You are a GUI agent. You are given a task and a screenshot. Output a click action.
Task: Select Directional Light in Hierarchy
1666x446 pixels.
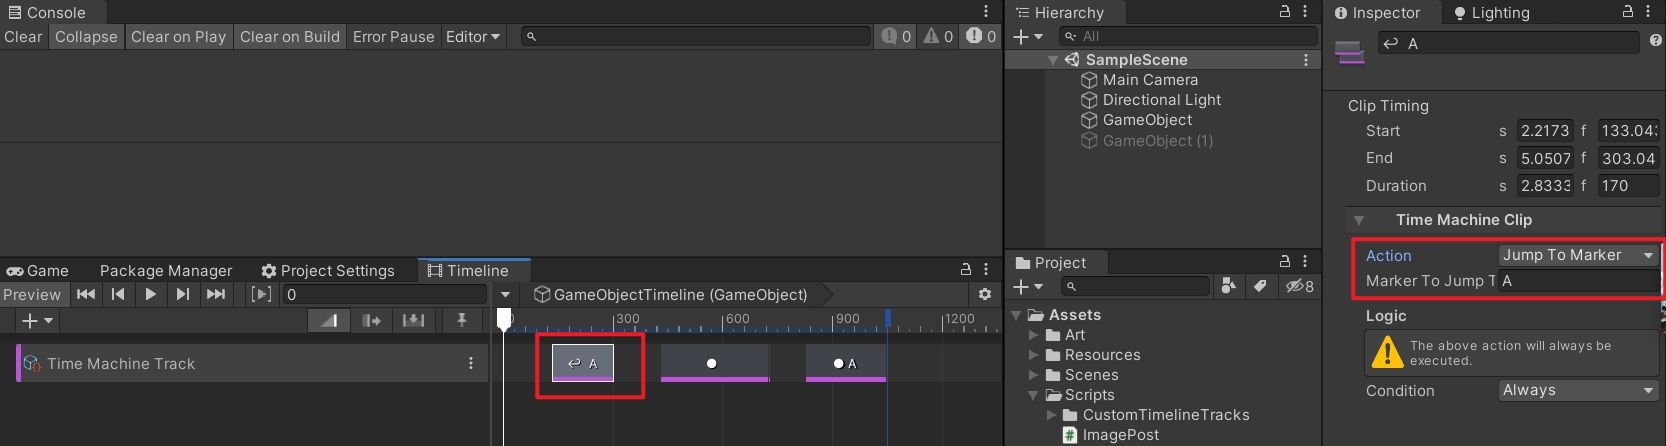click(x=1162, y=100)
